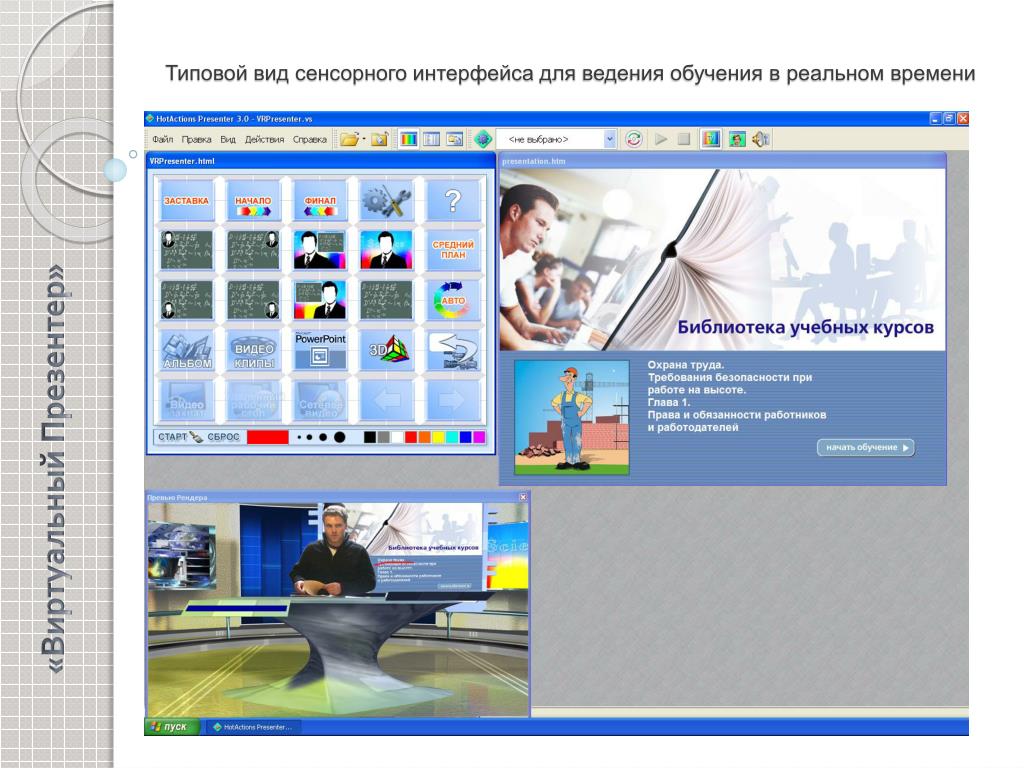
Task: Click the brush icon between СТАРТ and СБРОС
Action: (197, 437)
